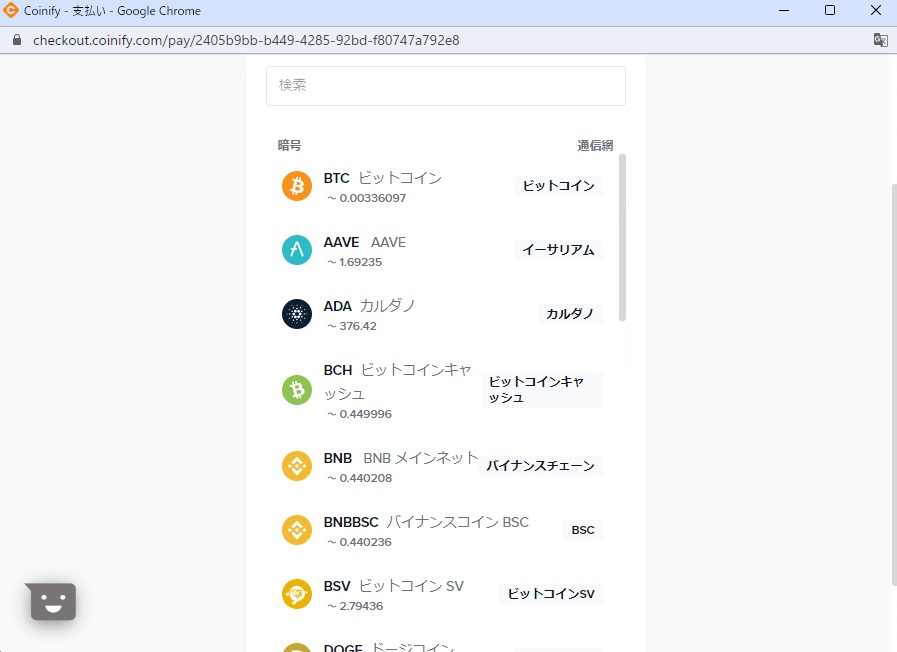
Task: Select the BTC ビットコイン row label
Action: (383, 178)
